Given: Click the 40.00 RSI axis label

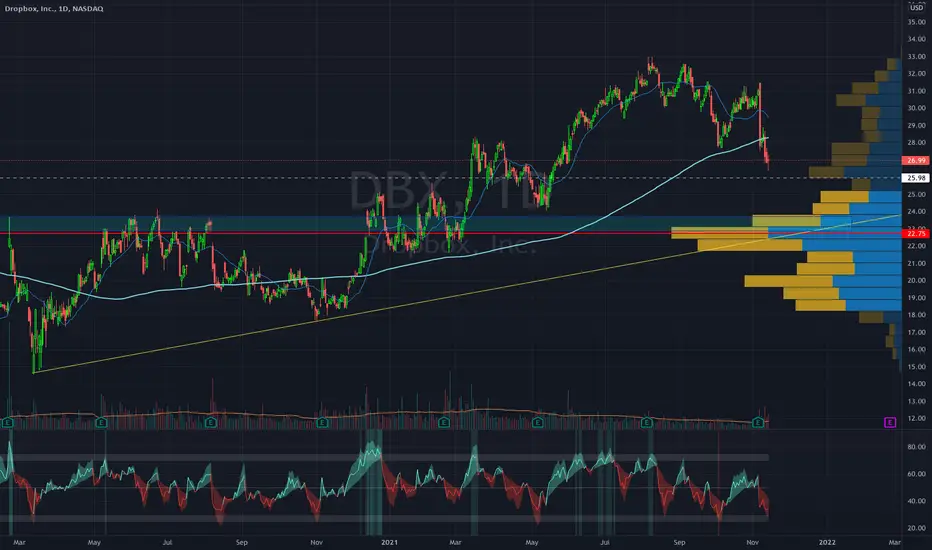Looking at the screenshot, I should click(x=917, y=501).
